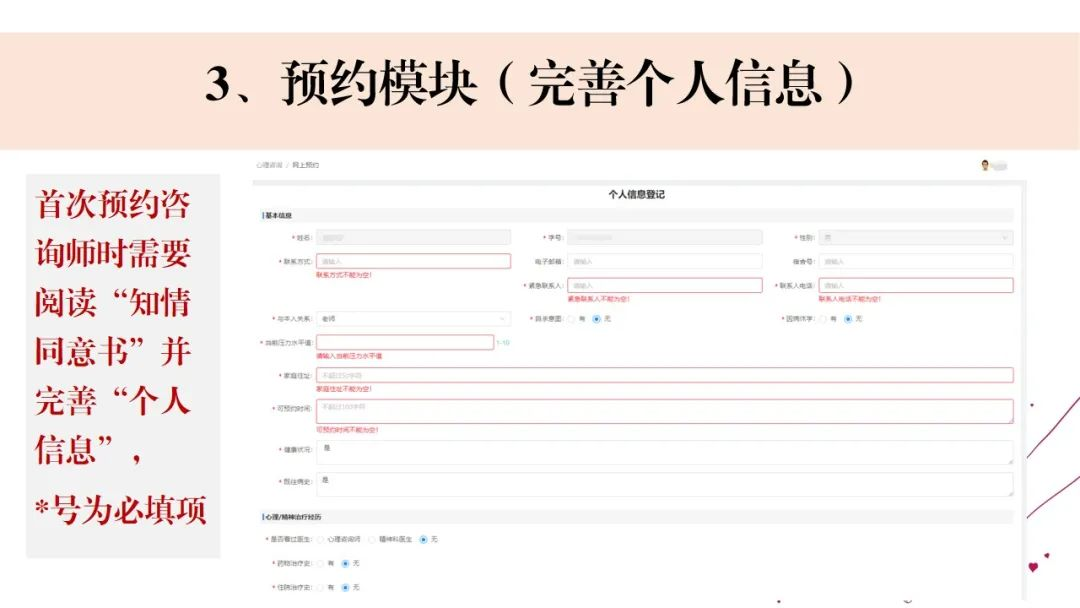1080x608 pixels.
Task: Click the 既往病史 medical history textarea
Action: pyautogui.click(x=665, y=484)
